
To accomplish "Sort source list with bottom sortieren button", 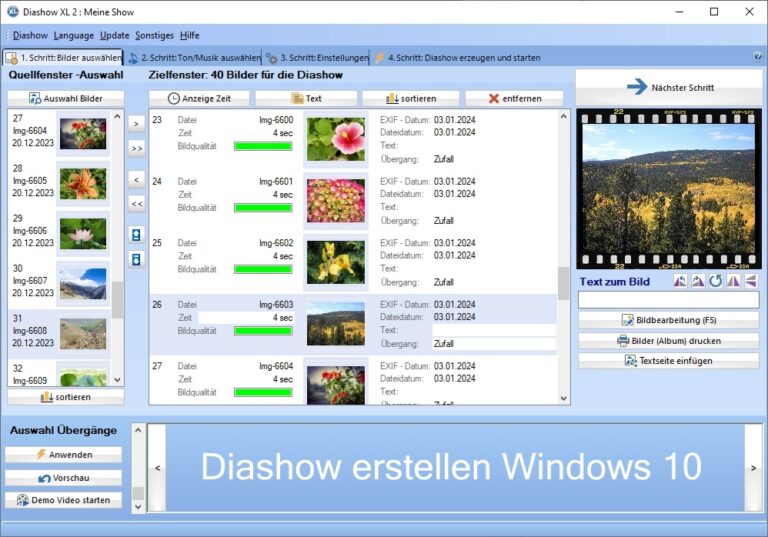I will pos(66,397).
